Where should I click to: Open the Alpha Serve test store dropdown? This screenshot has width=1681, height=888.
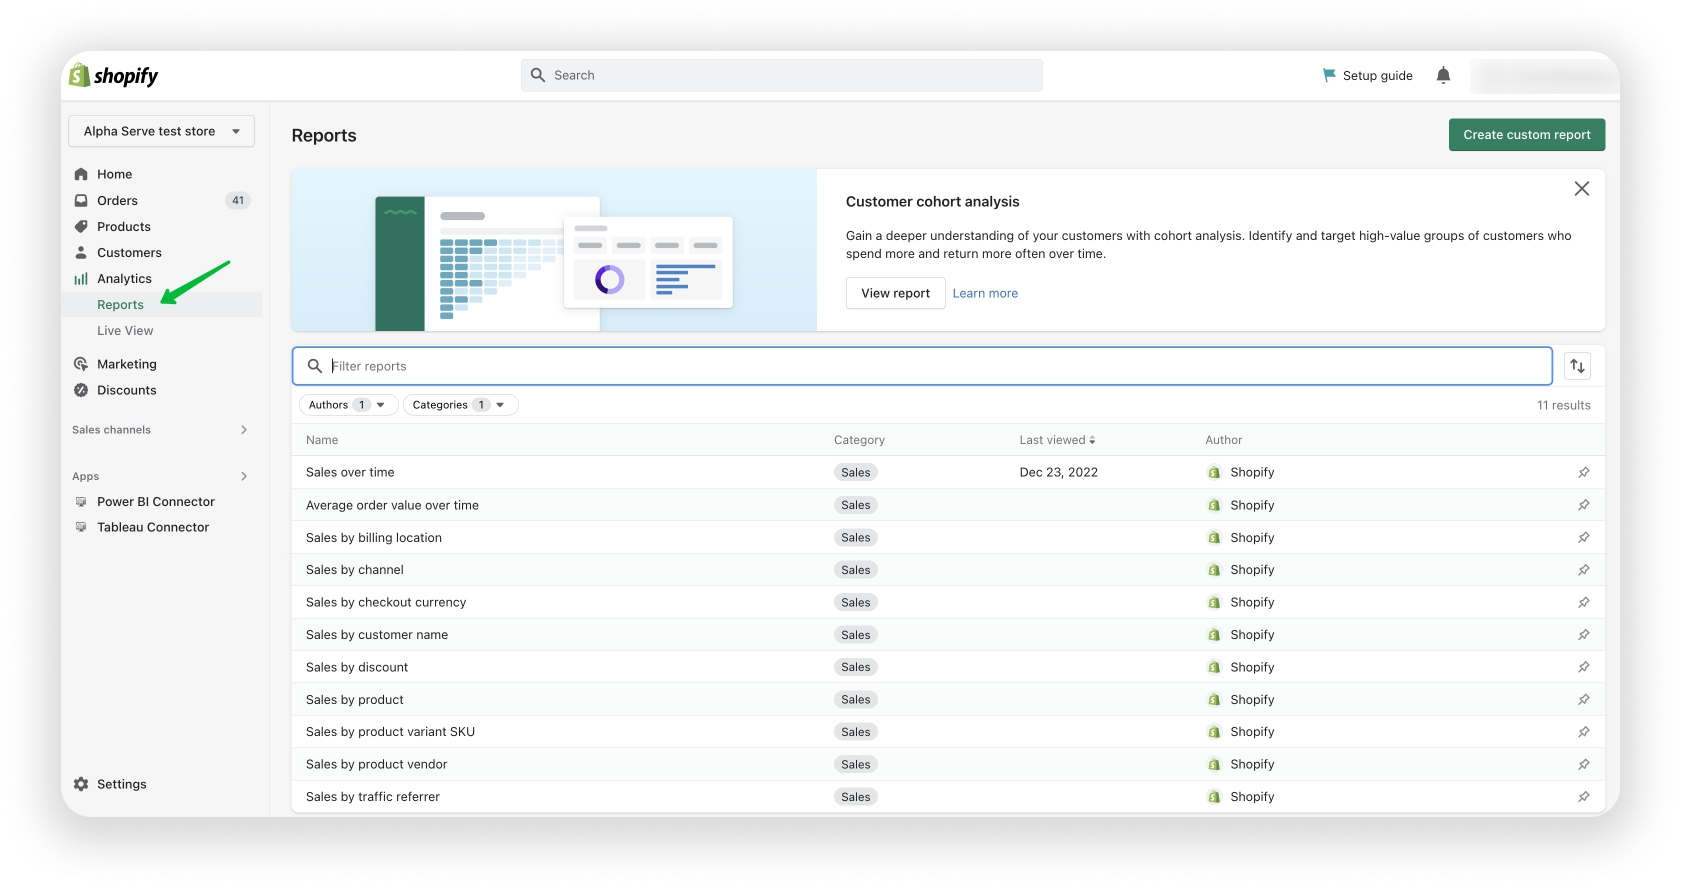161,131
